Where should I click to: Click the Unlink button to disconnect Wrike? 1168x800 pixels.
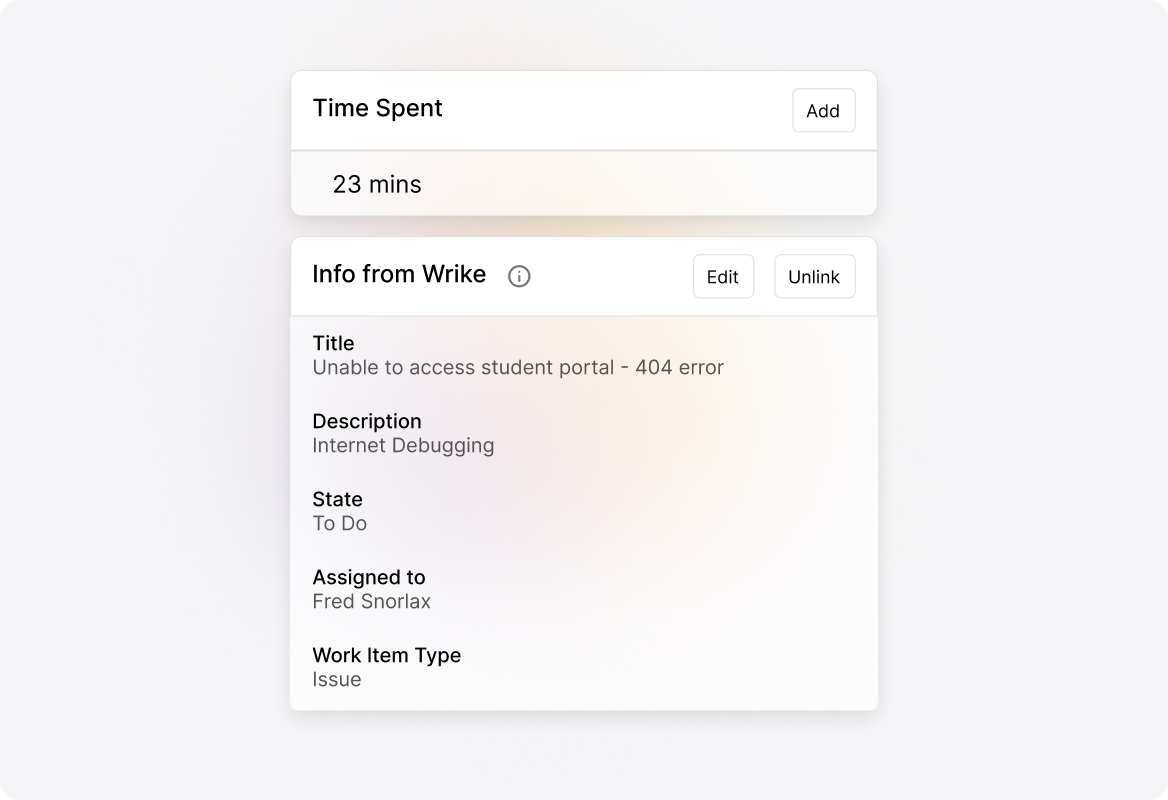click(814, 276)
